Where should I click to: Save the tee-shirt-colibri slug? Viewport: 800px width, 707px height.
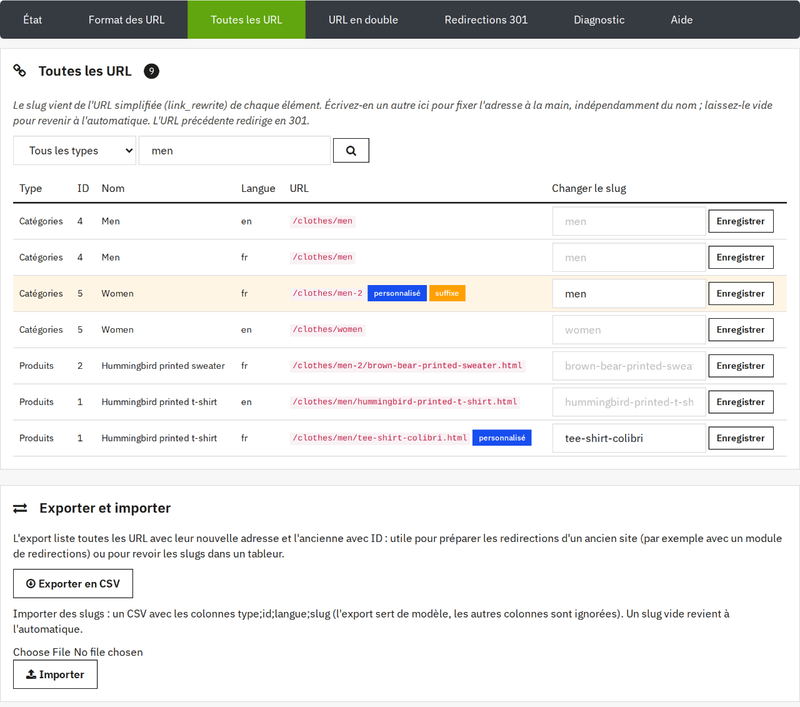click(x=740, y=438)
